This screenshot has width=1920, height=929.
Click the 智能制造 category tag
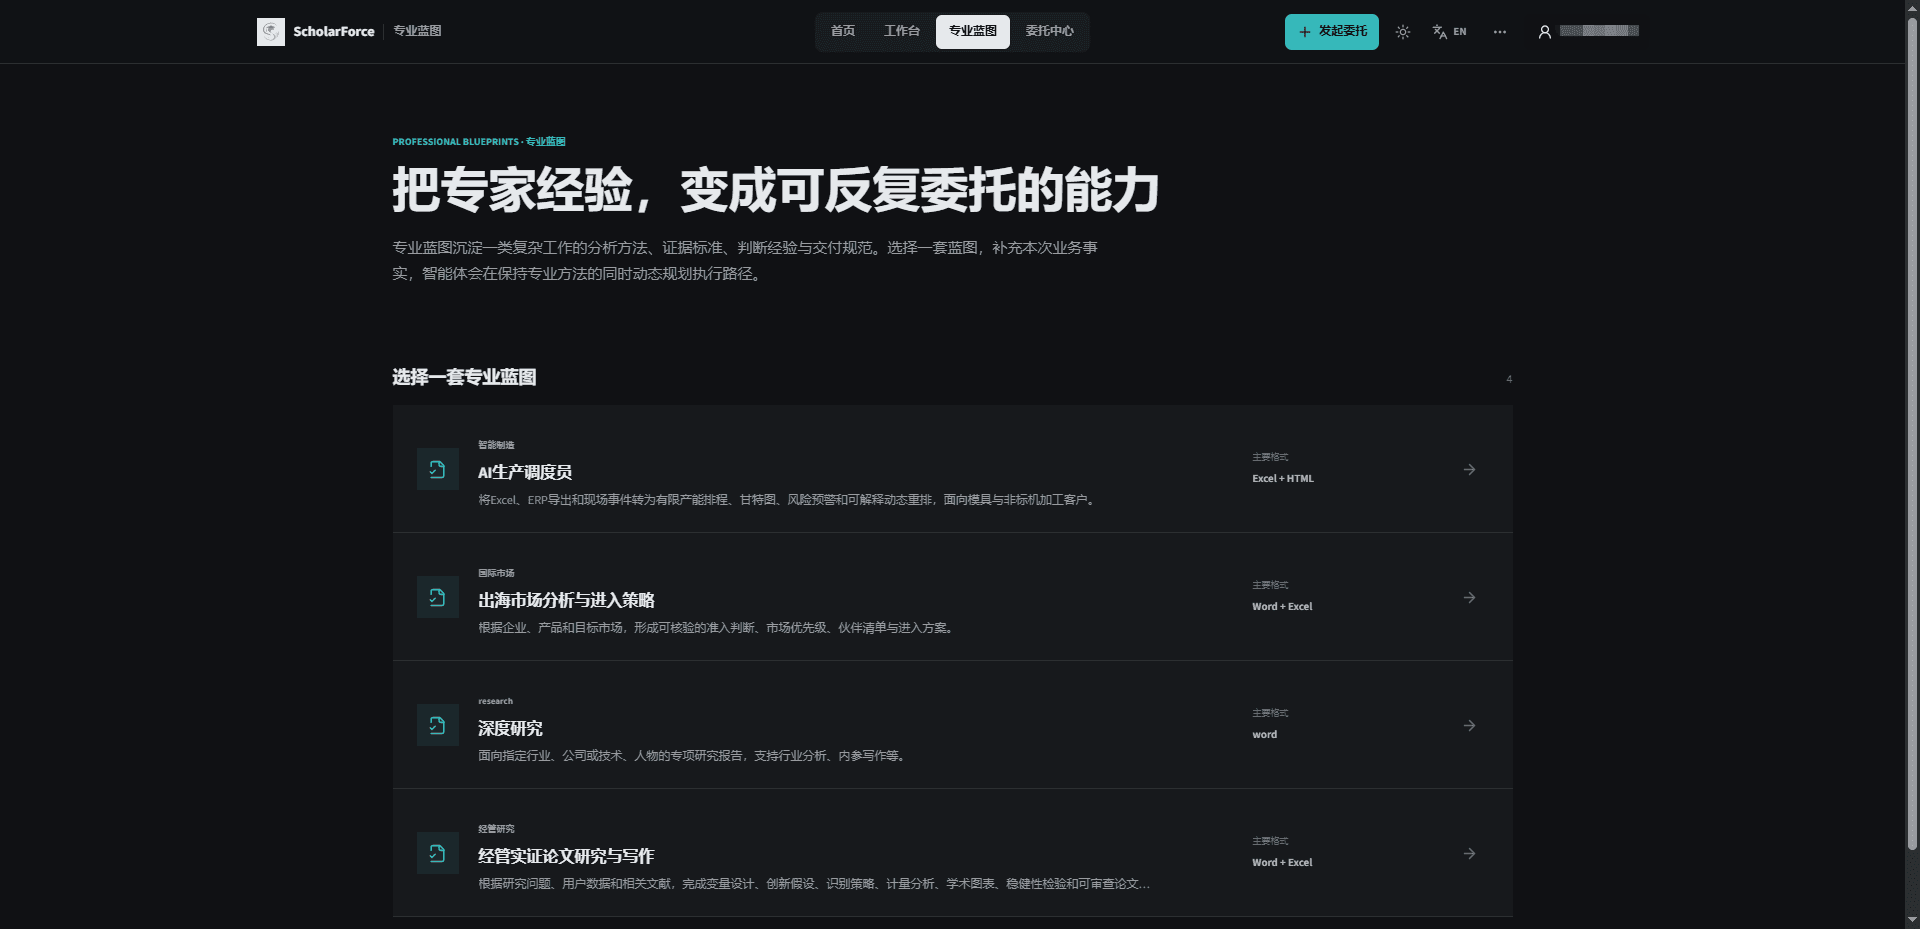(496, 445)
